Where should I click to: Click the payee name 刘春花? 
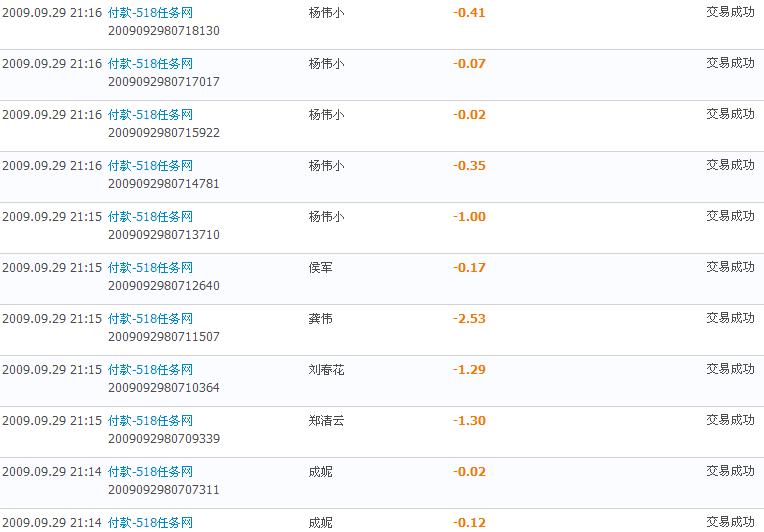pos(326,370)
